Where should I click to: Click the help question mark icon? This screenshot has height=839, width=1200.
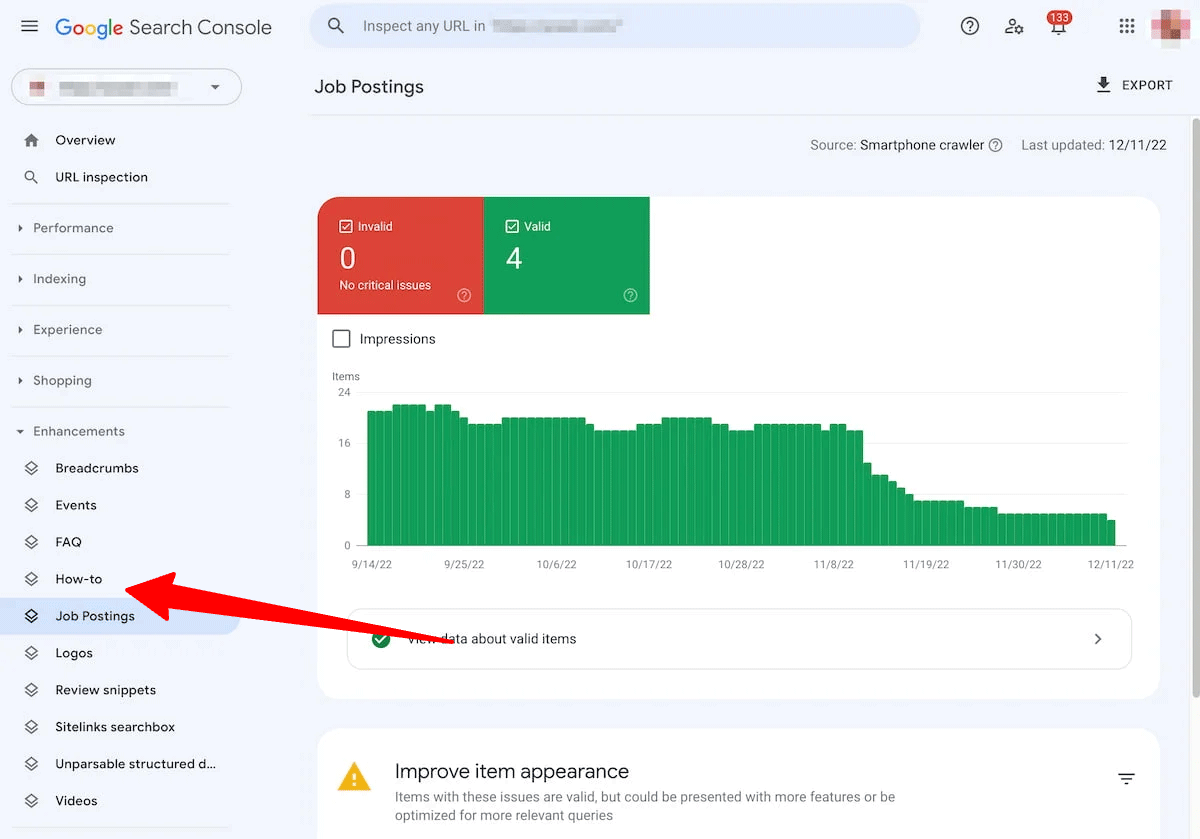click(x=969, y=26)
